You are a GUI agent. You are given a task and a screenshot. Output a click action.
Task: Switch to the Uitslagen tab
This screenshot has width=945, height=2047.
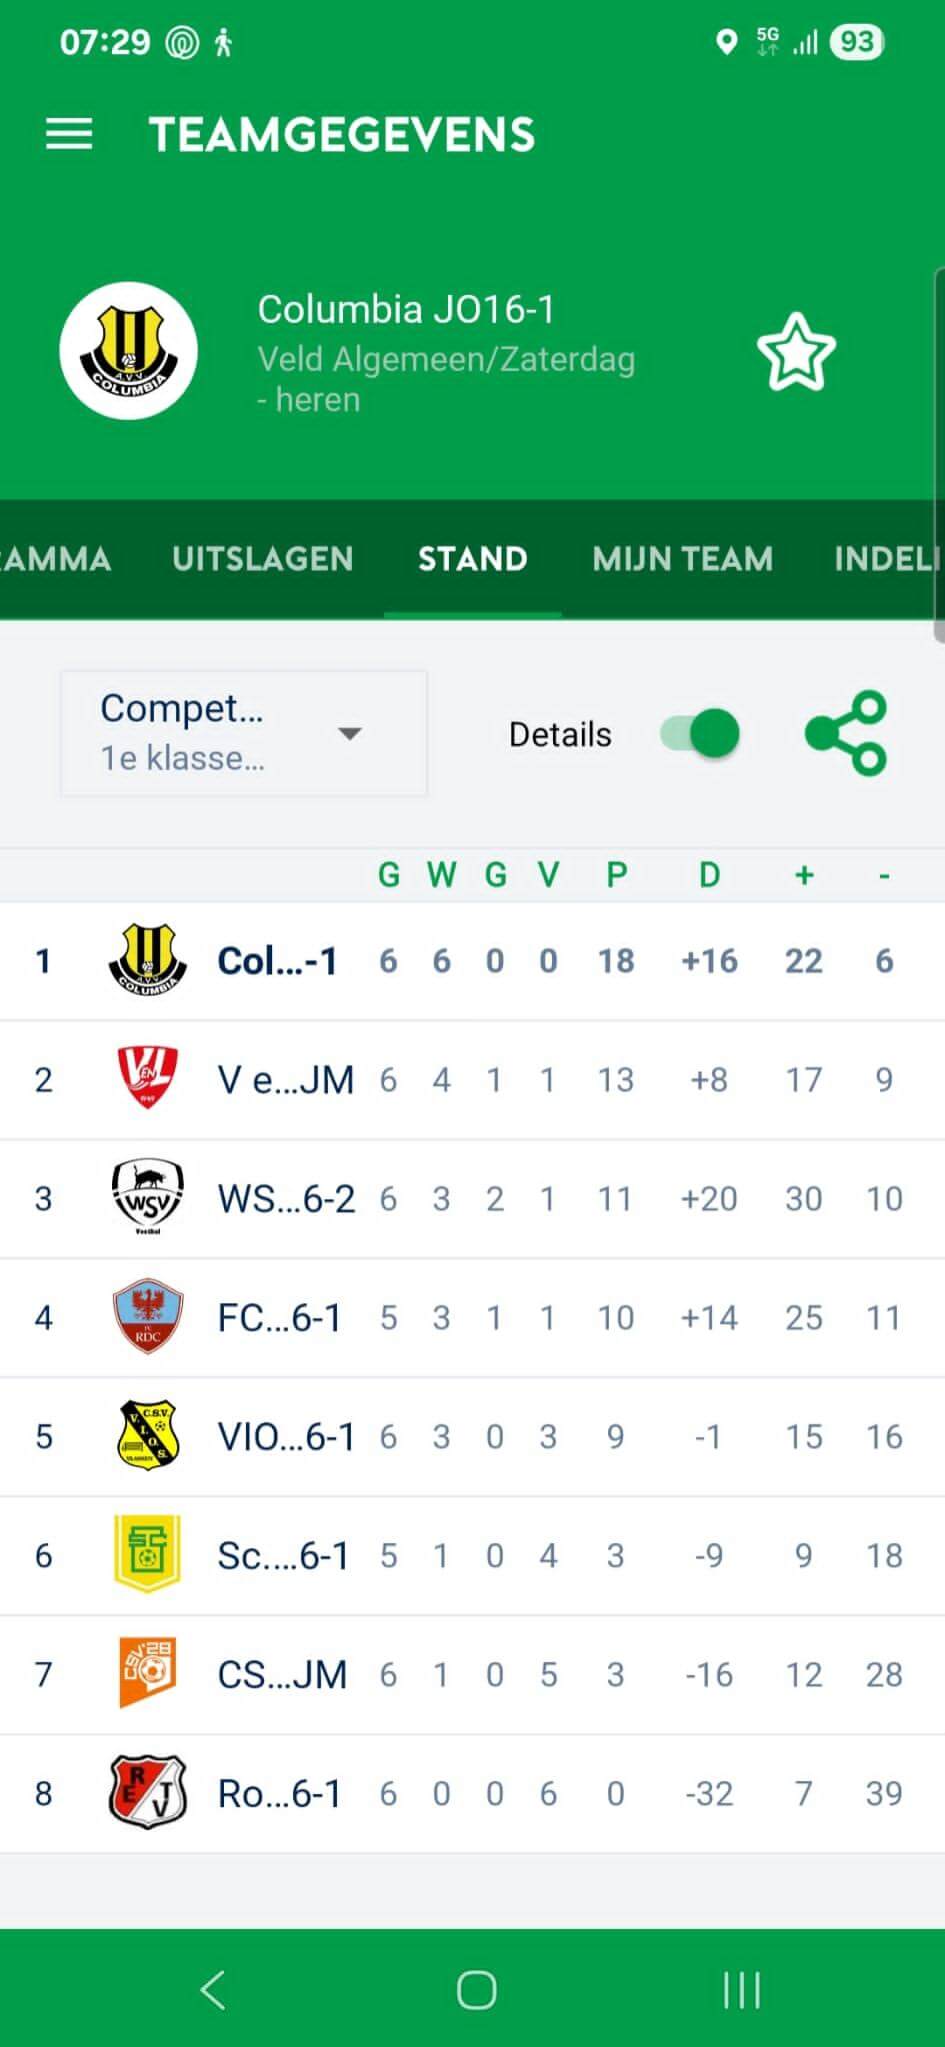(262, 558)
